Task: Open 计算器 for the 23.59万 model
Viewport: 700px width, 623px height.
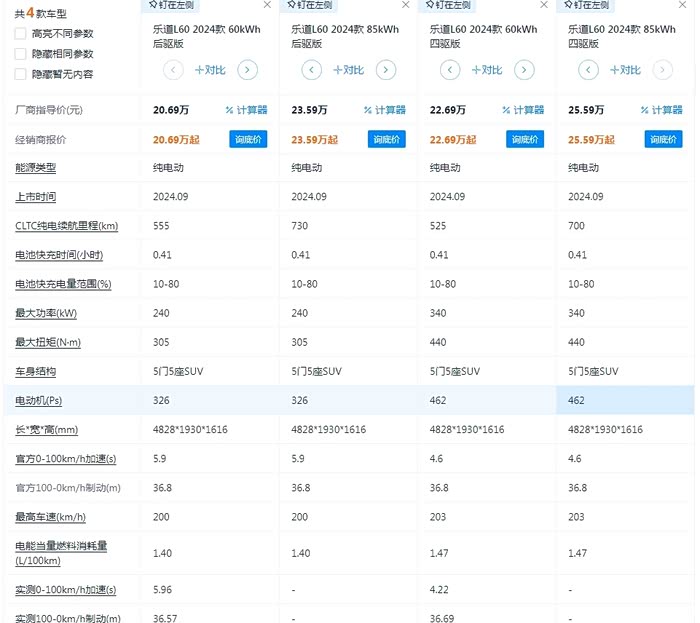Action: pyautogui.click(x=385, y=110)
